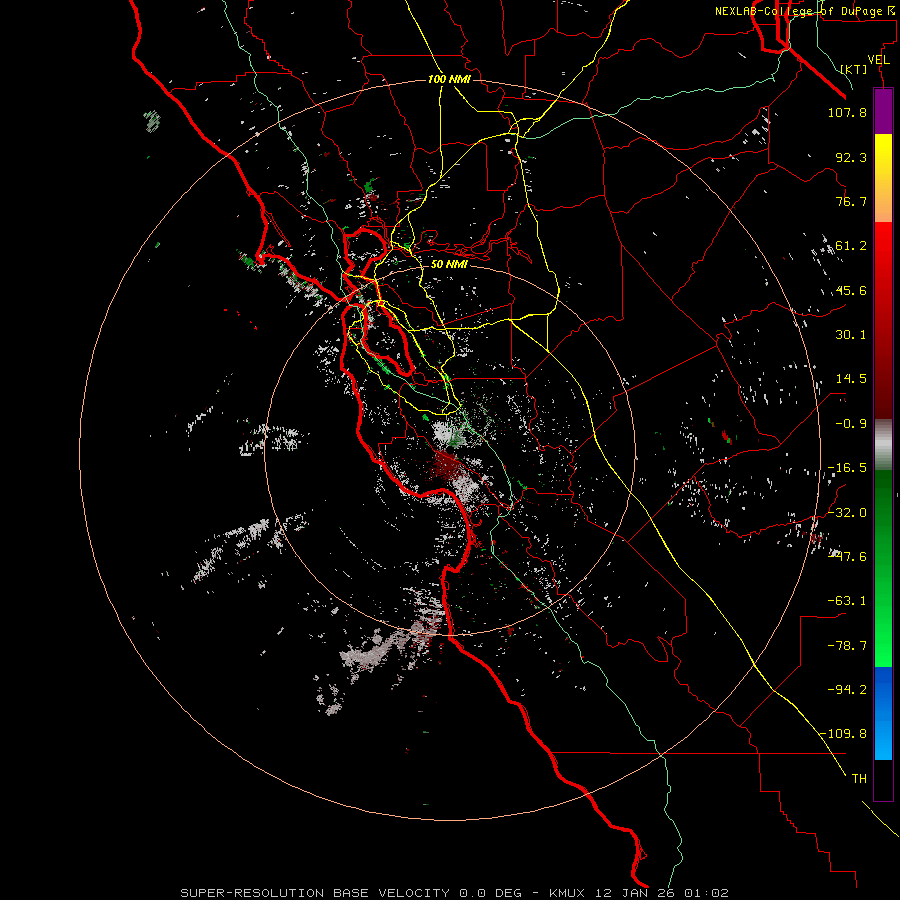Click the 100 NMI range ring label

(x=449, y=79)
